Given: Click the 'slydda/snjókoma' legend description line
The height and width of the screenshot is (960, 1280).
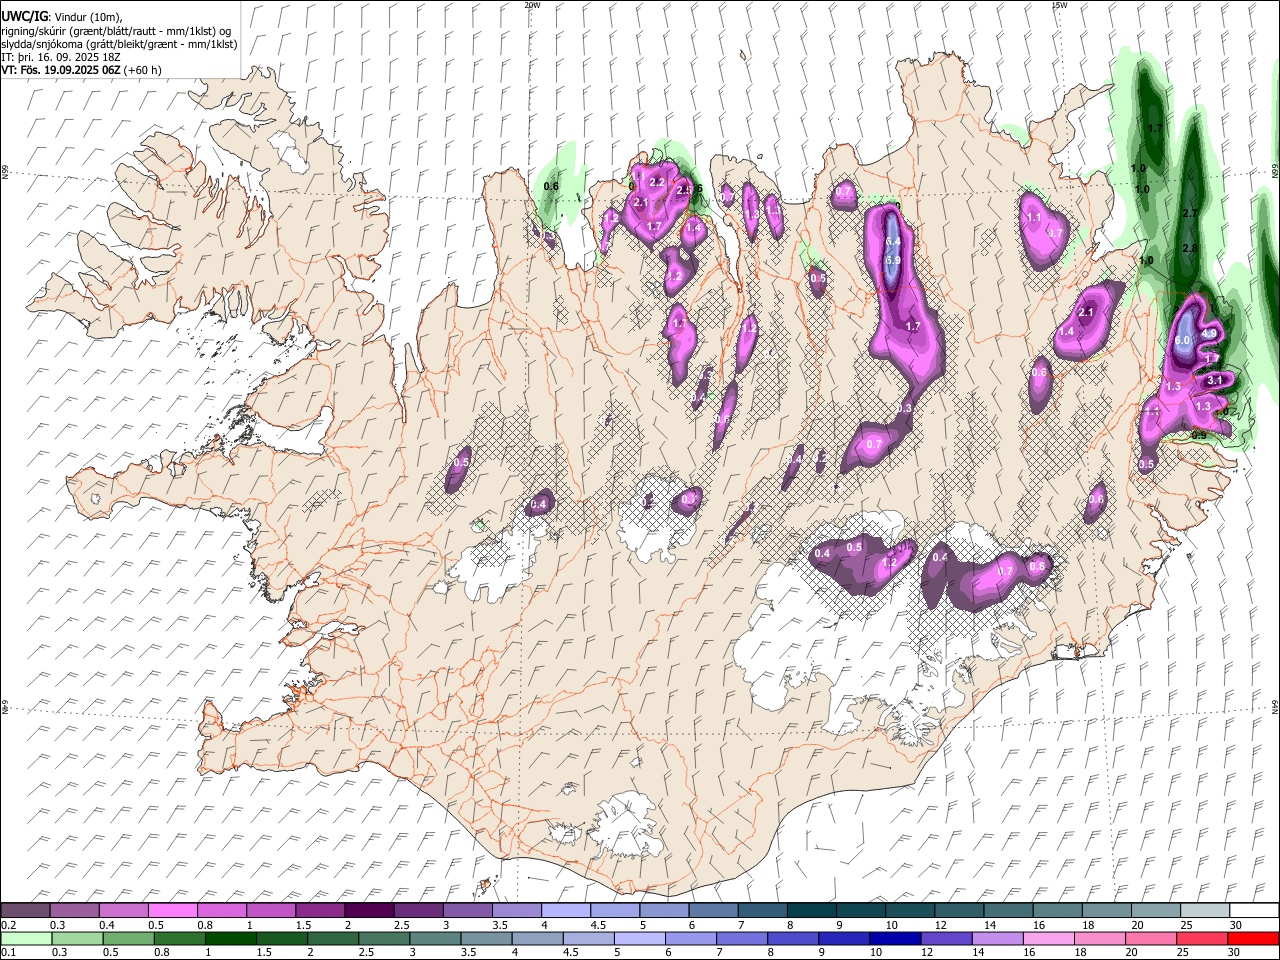Looking at the screenshot, I should click(119, 44).
